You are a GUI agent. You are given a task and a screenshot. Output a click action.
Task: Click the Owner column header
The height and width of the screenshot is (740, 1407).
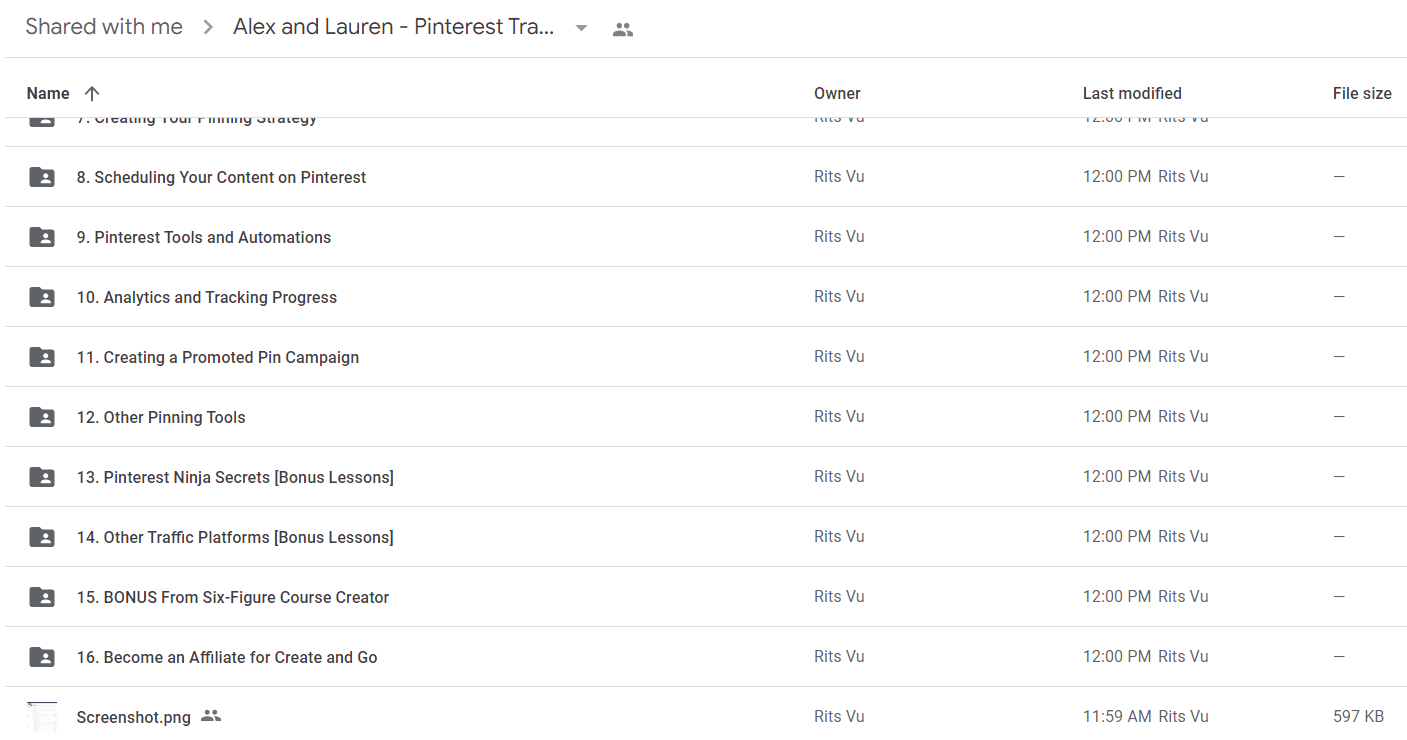click(x=837, y=93)
